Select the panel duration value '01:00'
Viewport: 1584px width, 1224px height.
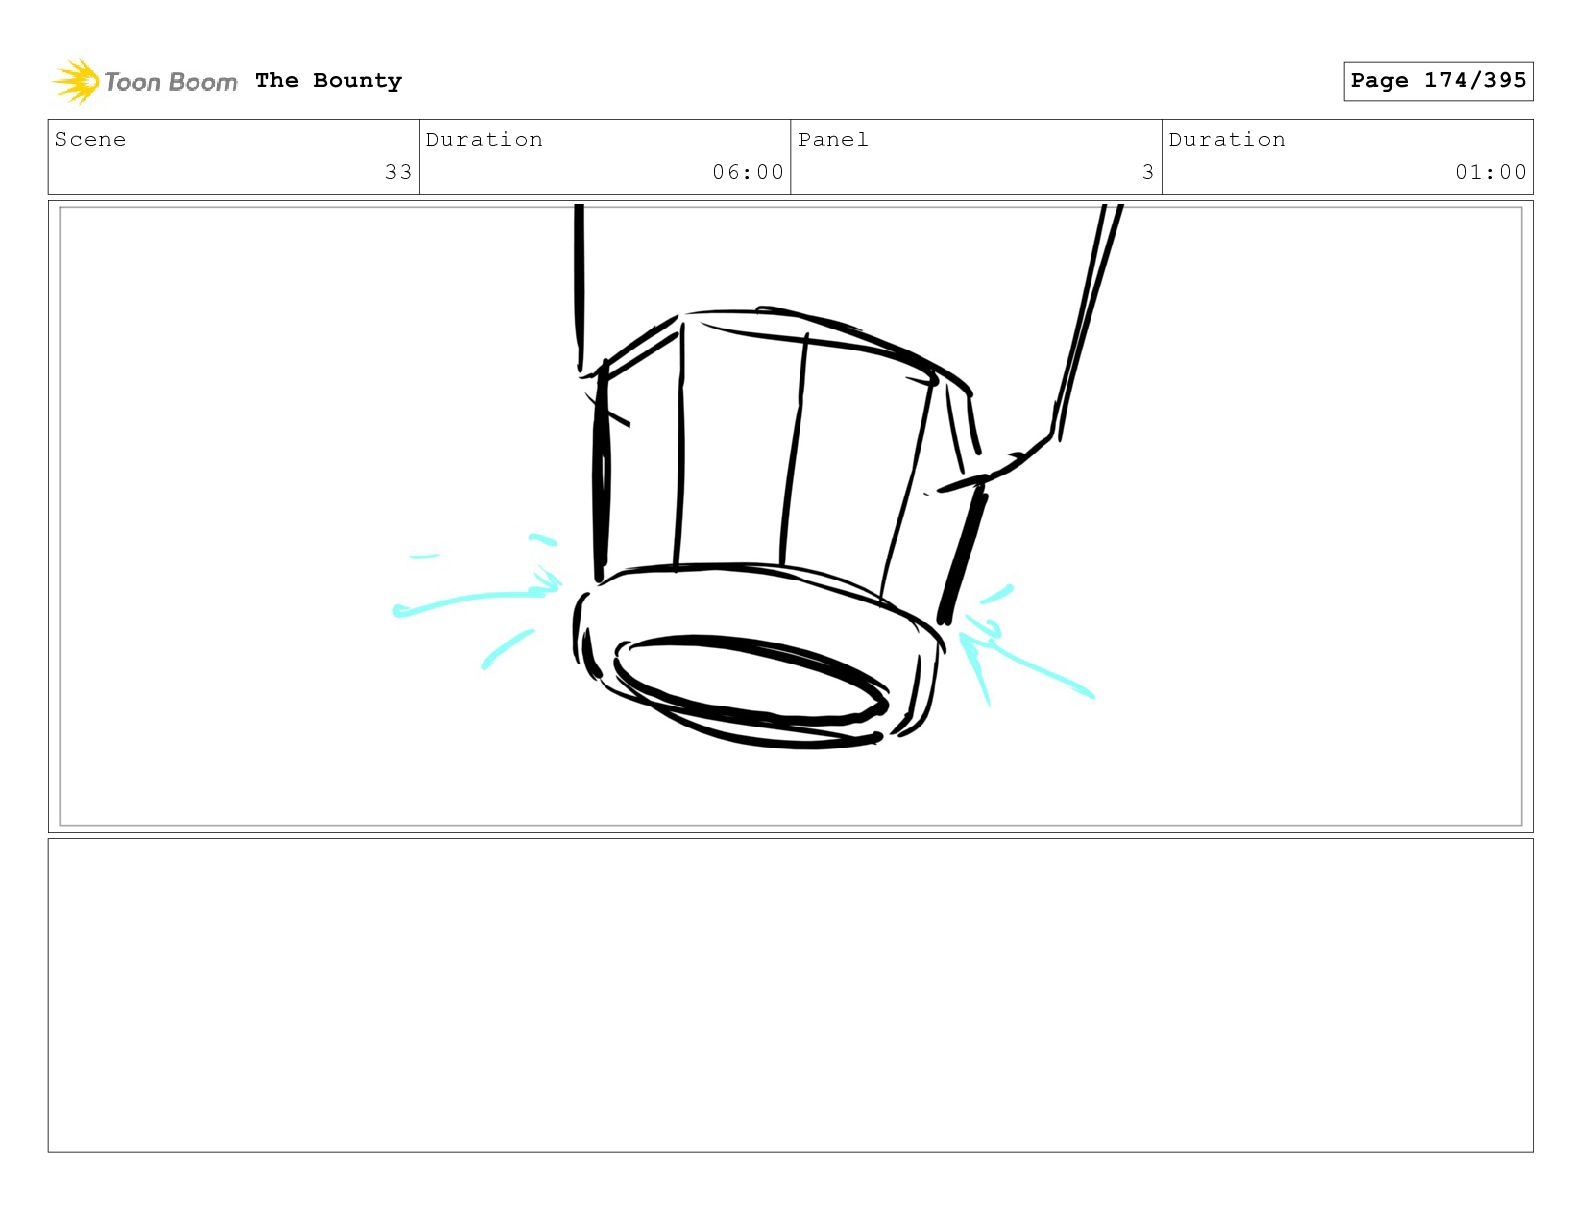click(1491, 172)
